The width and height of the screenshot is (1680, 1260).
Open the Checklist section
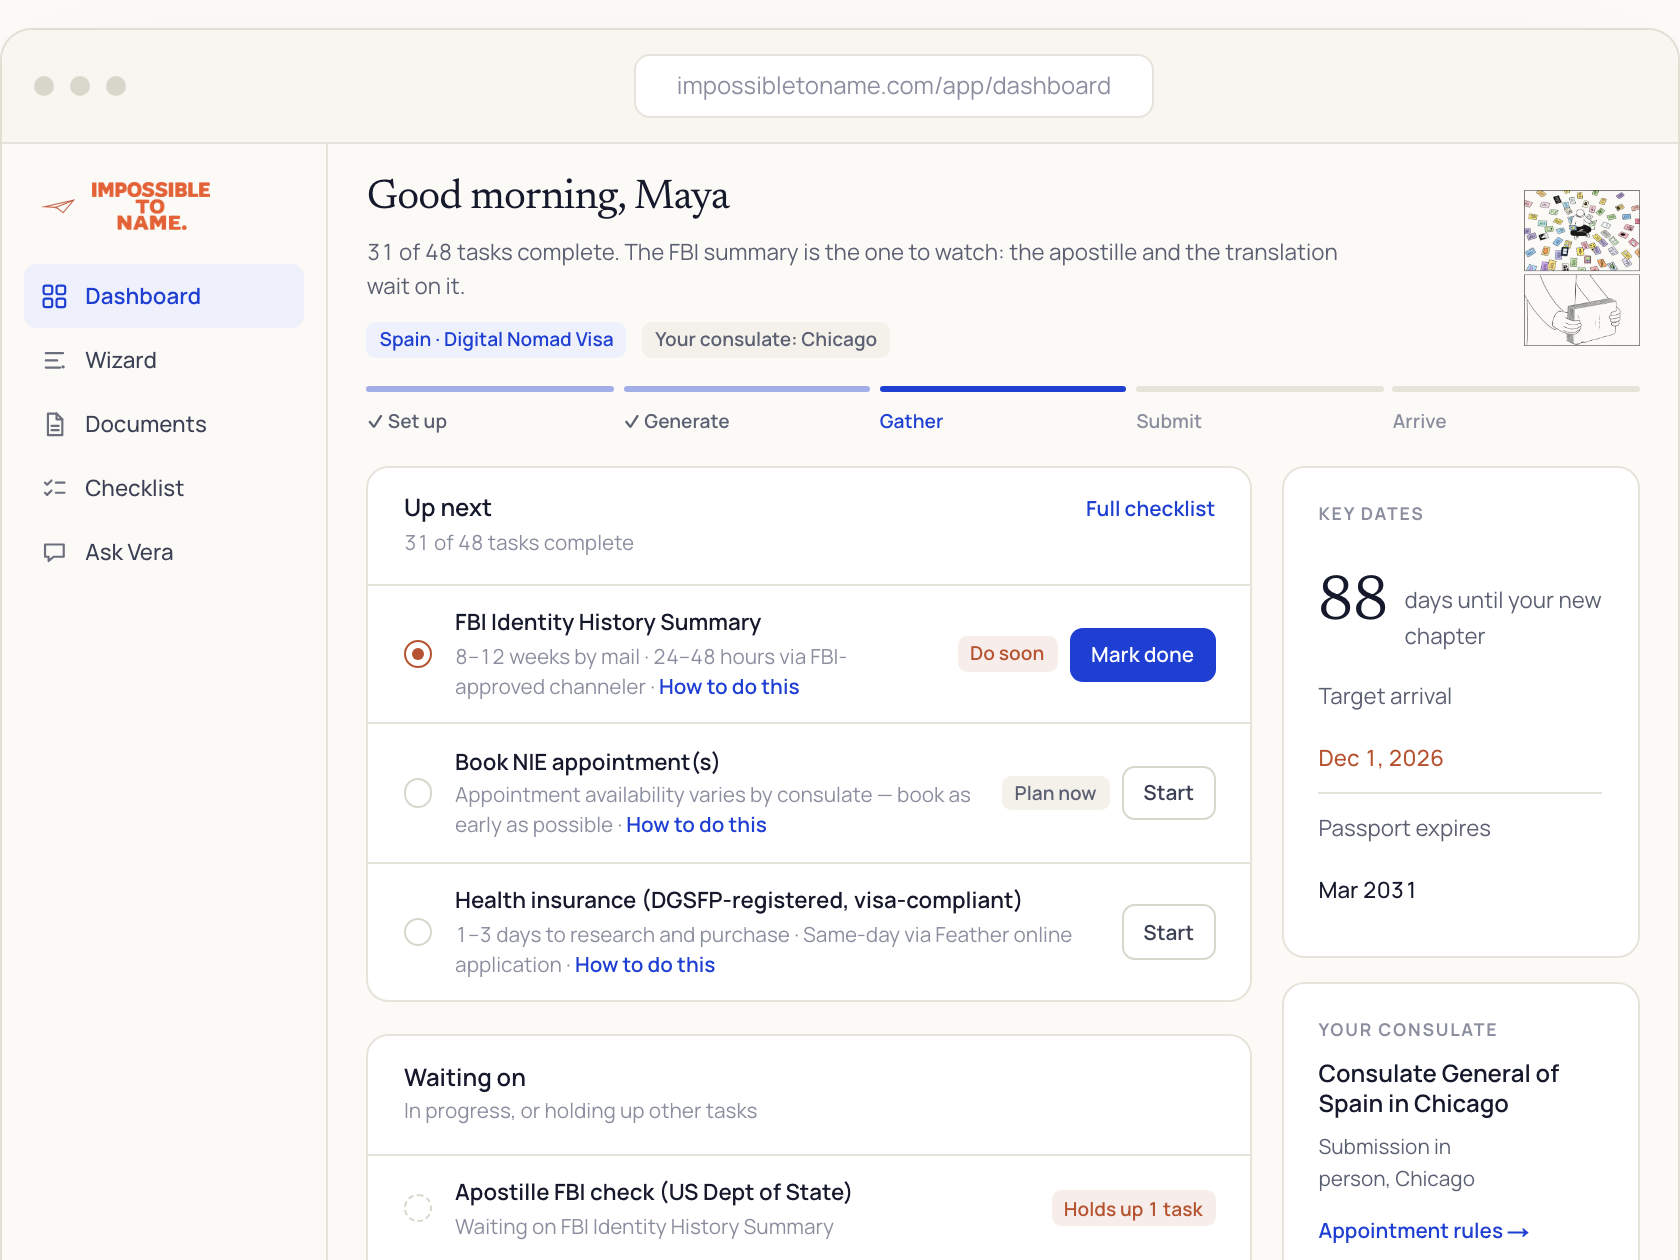[x=164, y=488]
